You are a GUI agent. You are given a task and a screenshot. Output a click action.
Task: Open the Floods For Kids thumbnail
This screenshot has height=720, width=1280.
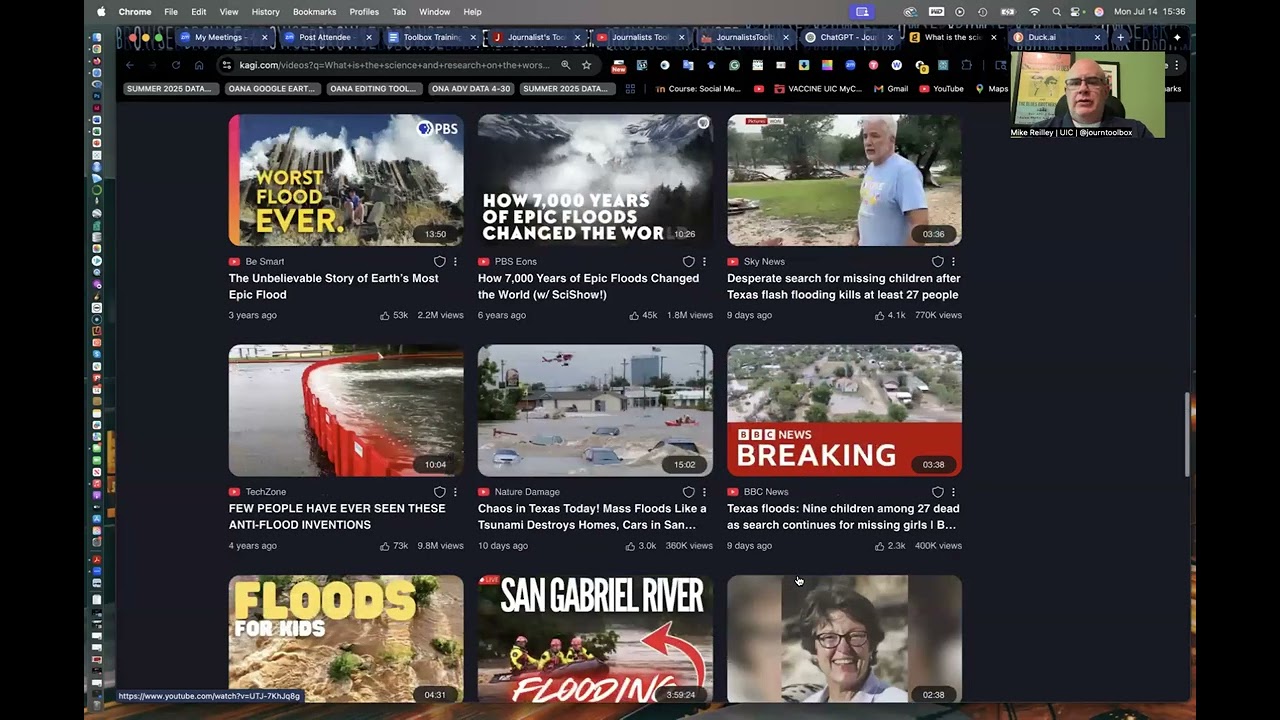coord(346,638)
